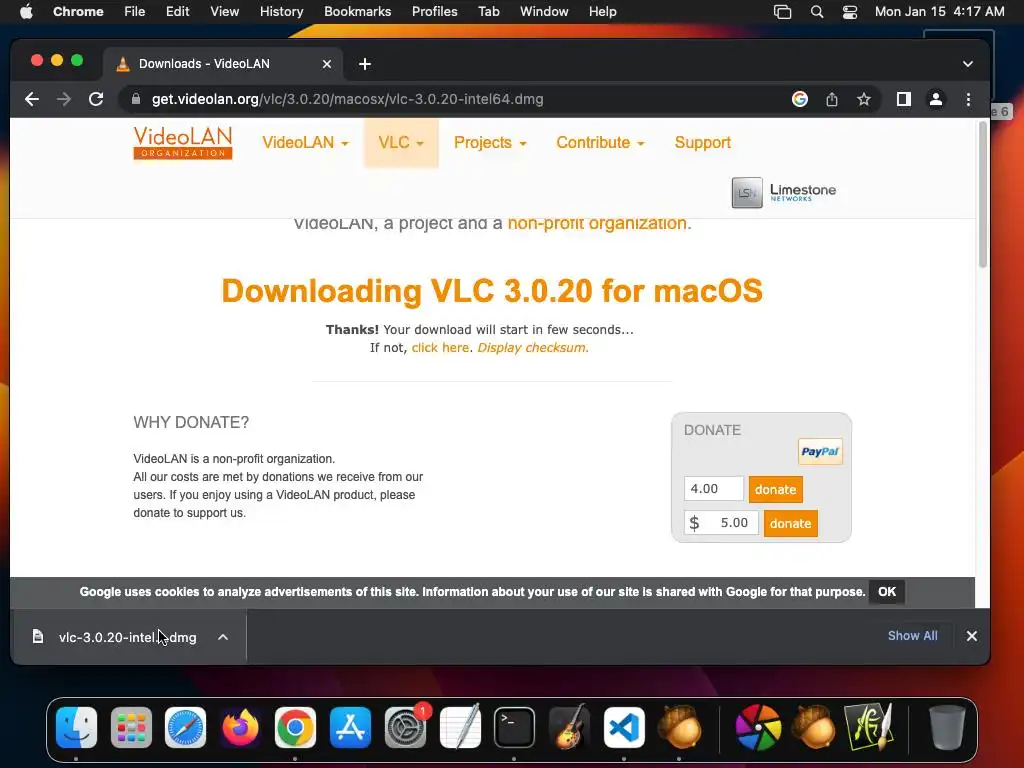Go back with the browser back arrow

31,99
